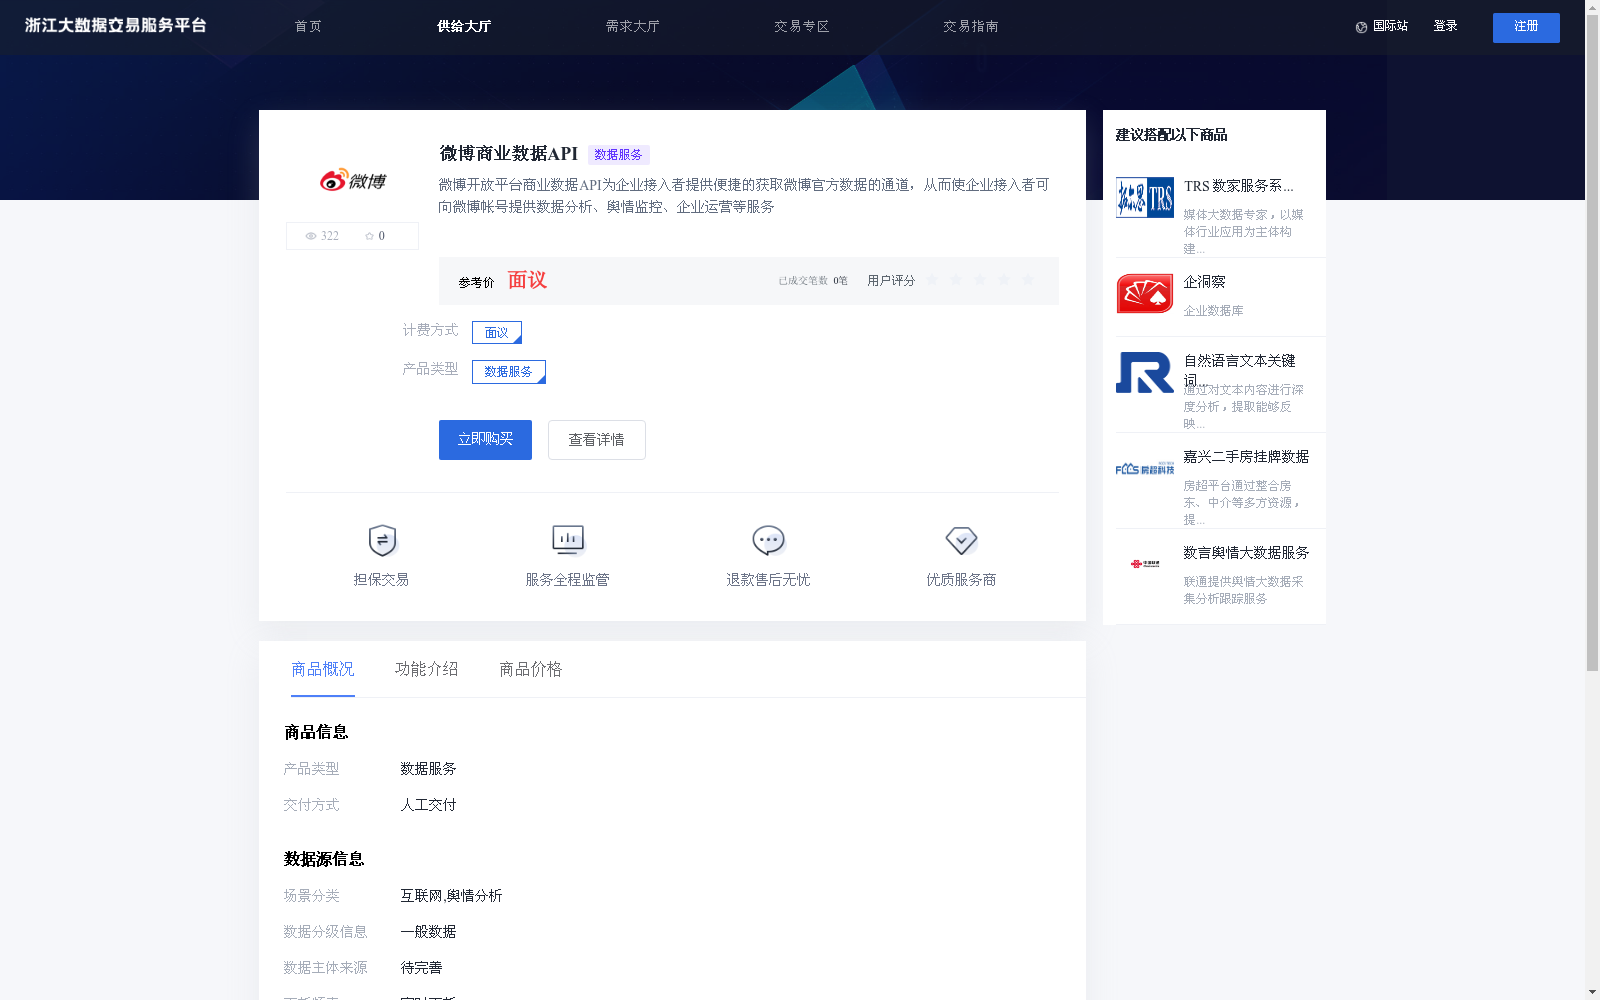Open the TRS 数家服务系 product logo
The image size is (1600, 1000).
[x=1145, y=197]
